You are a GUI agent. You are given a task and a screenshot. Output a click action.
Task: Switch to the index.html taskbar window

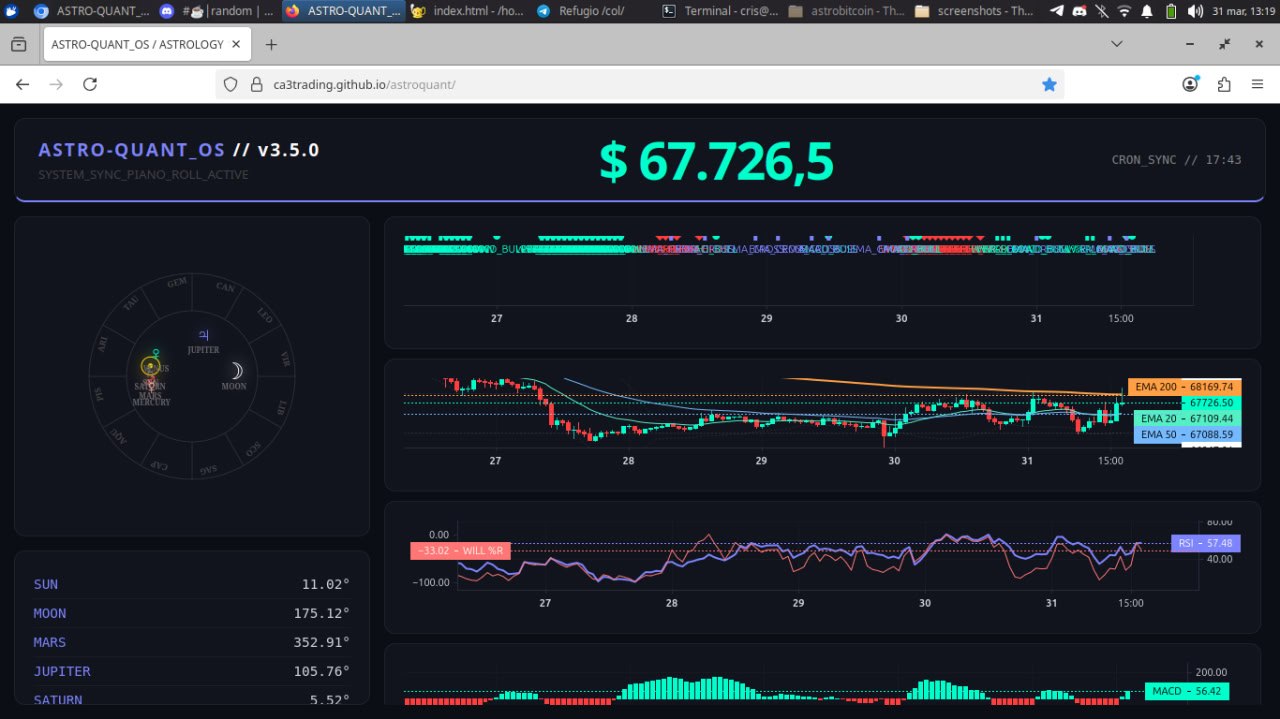(468, 11)
